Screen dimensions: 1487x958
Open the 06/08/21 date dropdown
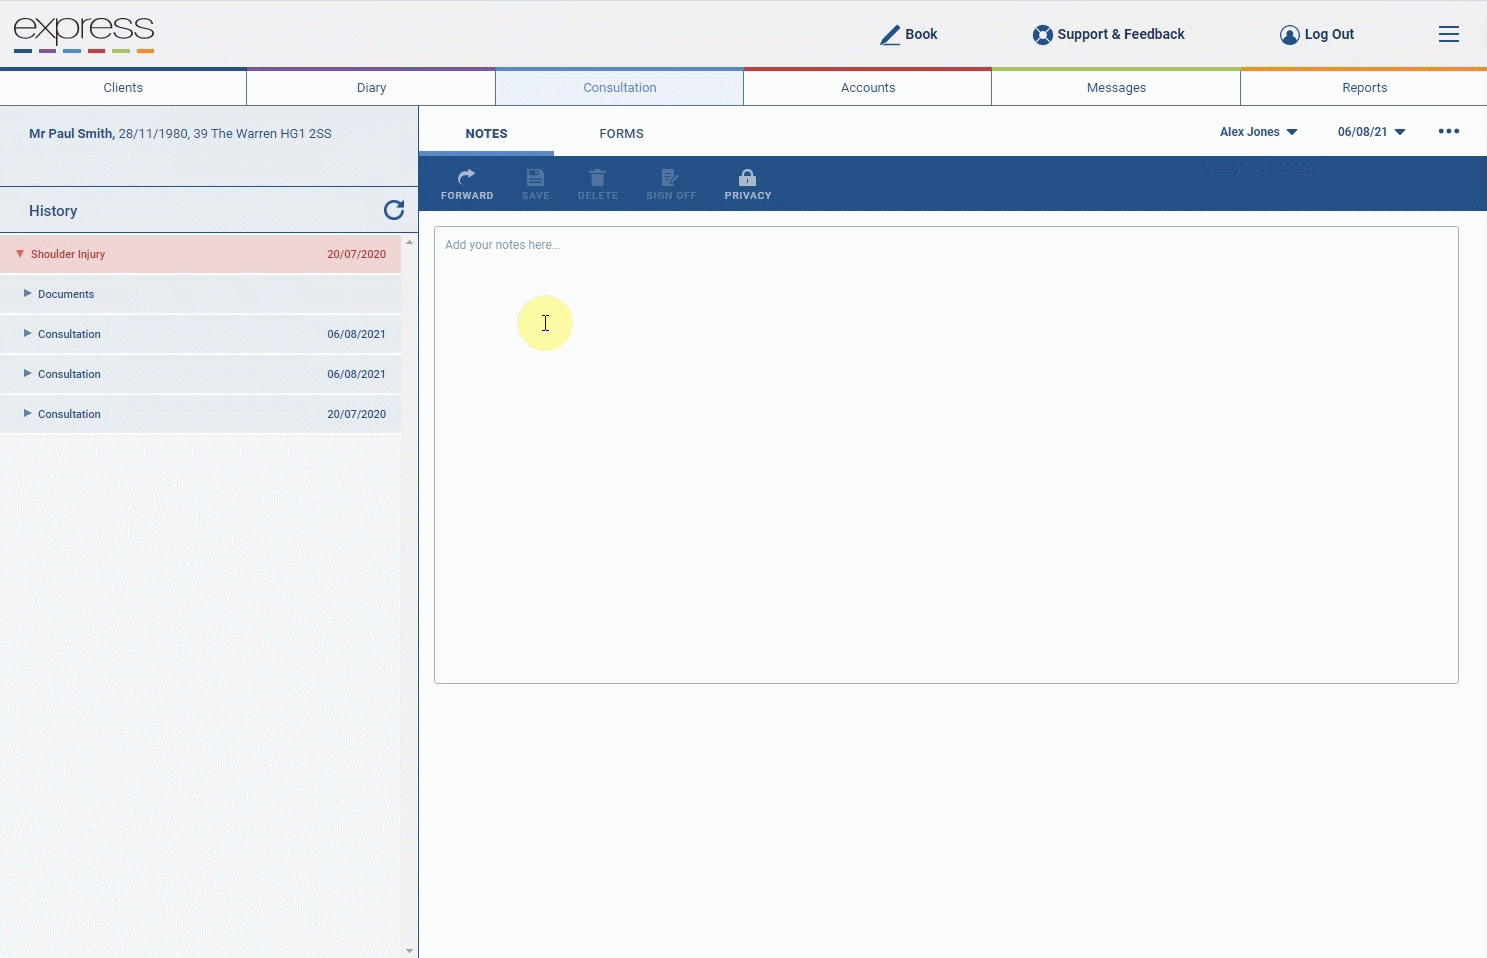coord(1371,132)
